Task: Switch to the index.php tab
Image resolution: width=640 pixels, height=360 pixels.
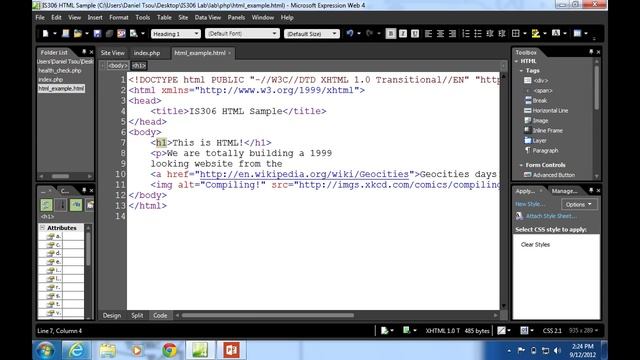Action: (x=147, y=53)
